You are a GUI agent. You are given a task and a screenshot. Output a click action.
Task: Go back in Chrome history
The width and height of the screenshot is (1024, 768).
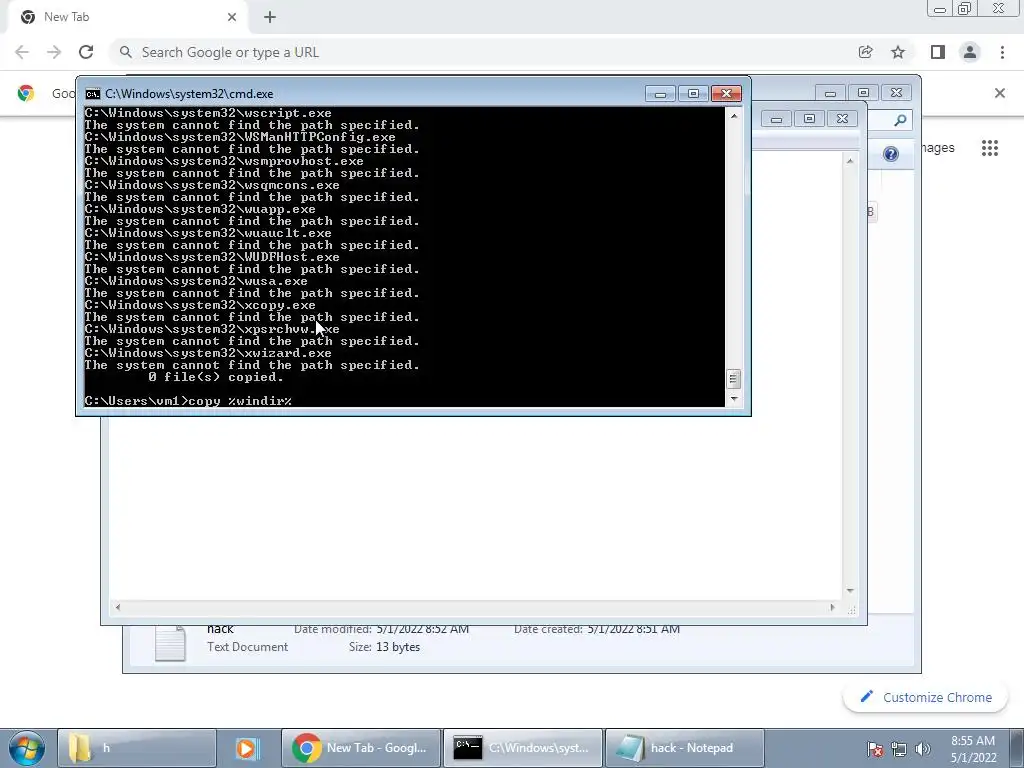pyautogui.click(x=22, y=52)
